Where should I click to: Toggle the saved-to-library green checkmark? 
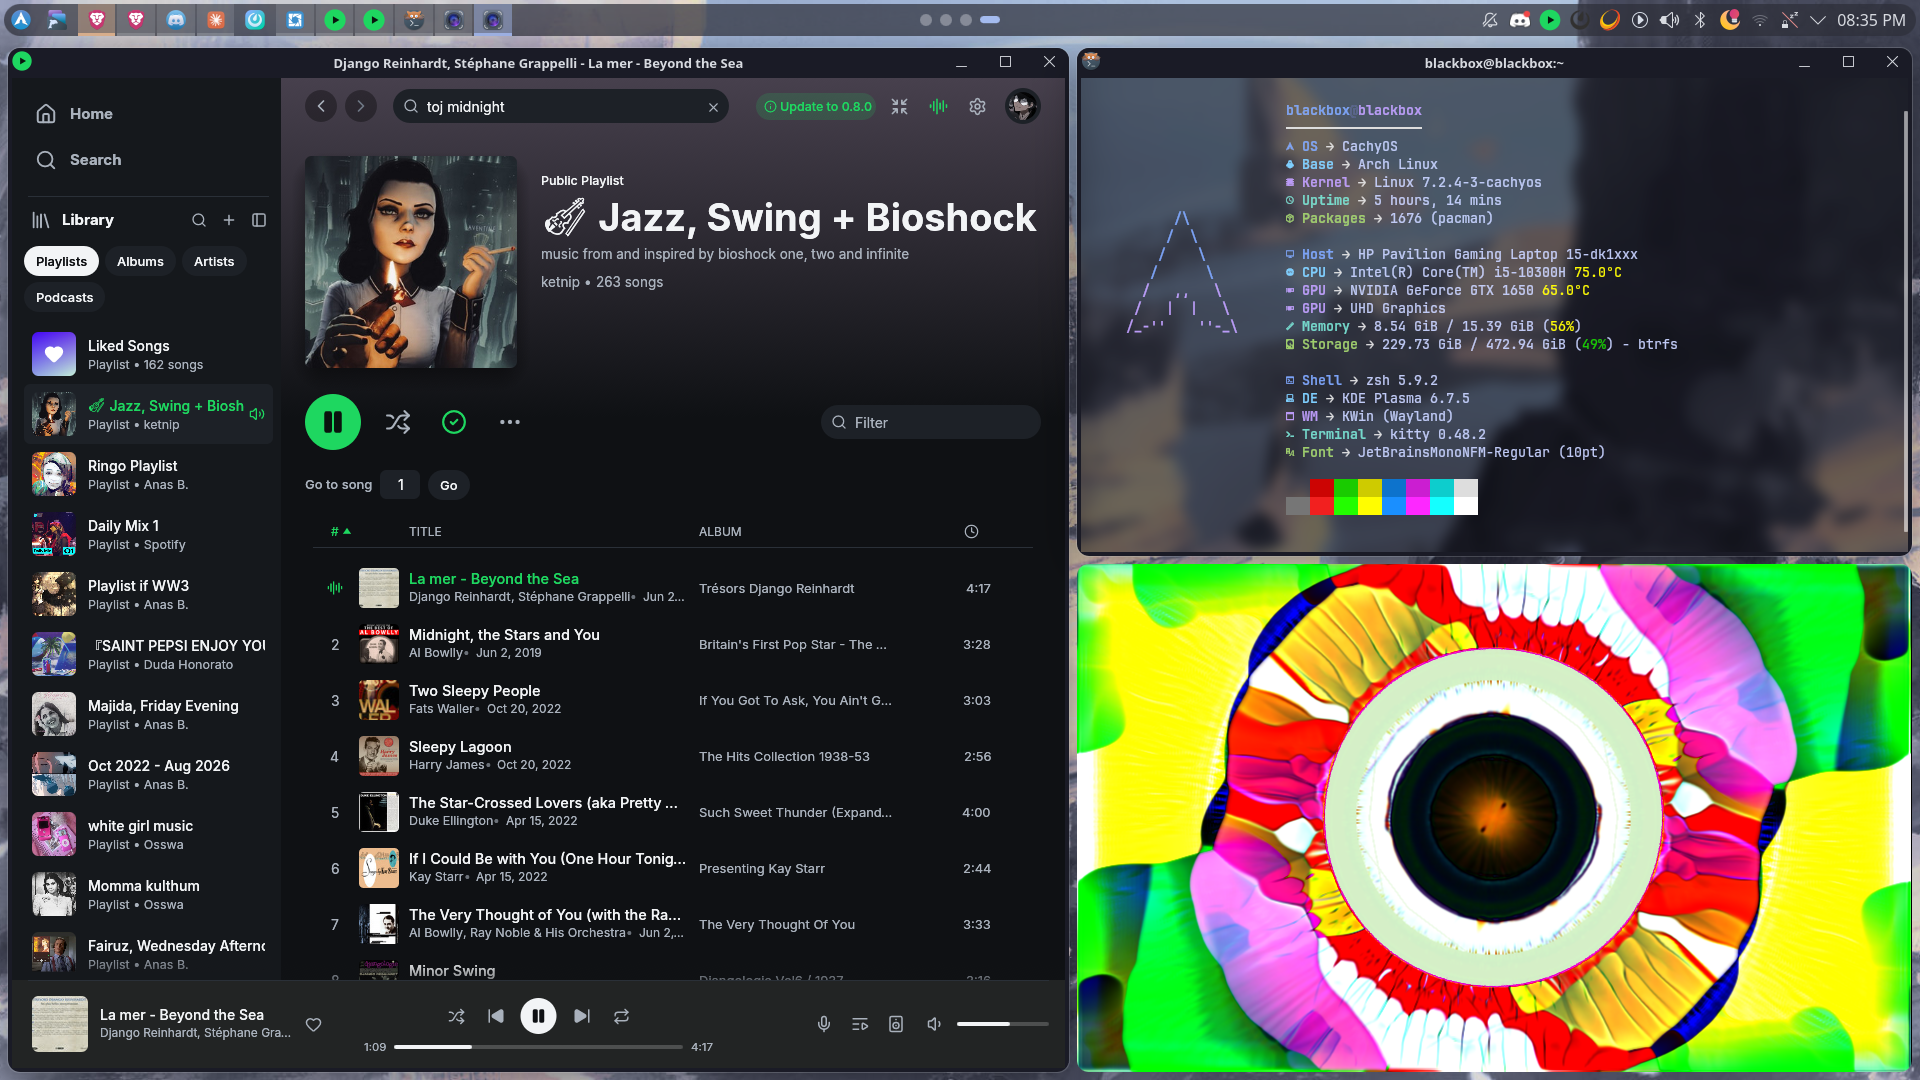point(454,422)
